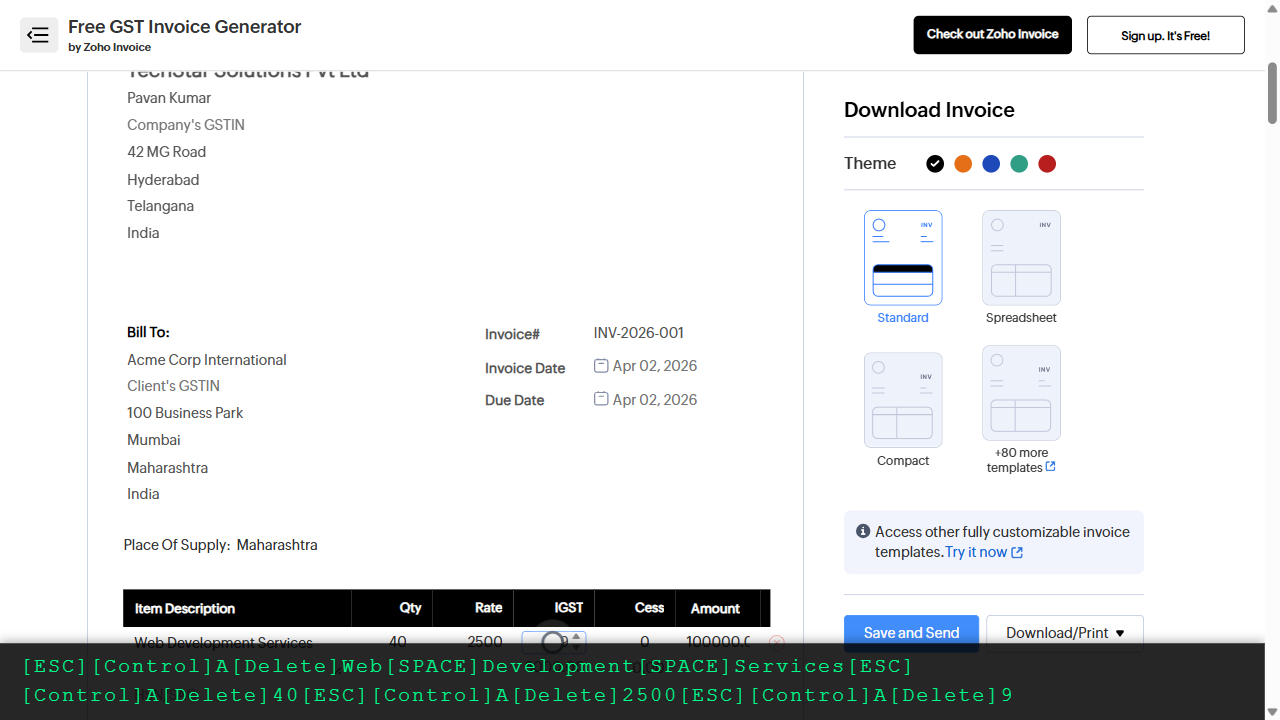Select the Standard template thumbnail
1280x720 pixels.
point(903,258)
